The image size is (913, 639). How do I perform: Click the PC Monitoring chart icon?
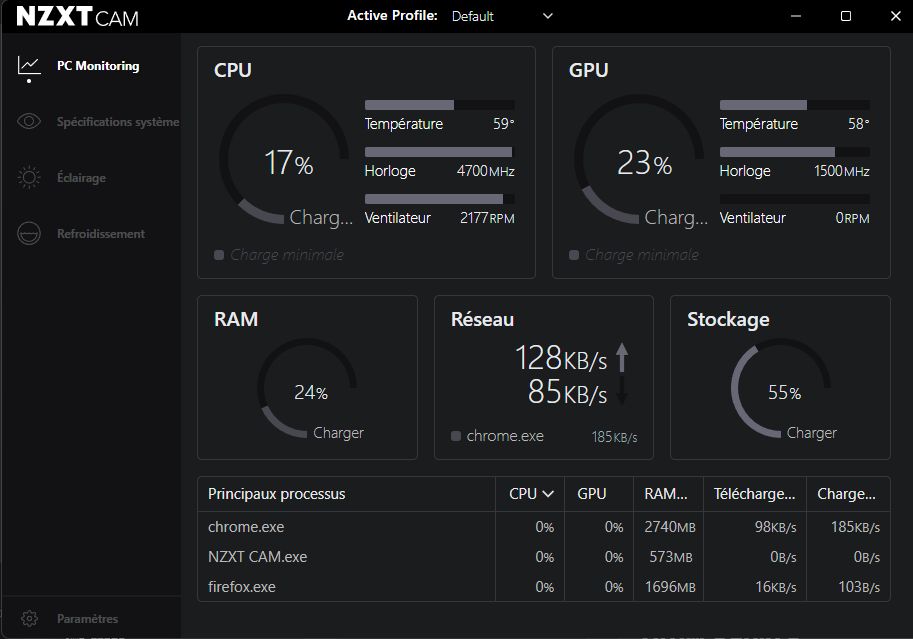tap(29, 66)
